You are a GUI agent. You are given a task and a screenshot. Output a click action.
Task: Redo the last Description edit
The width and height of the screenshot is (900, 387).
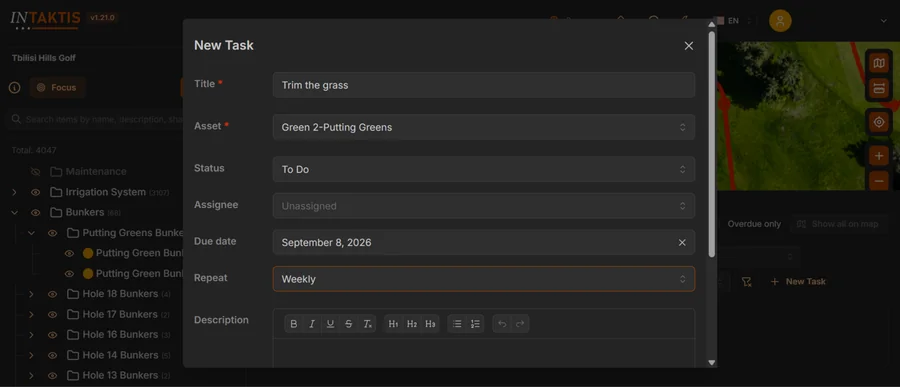click(520, 324)
